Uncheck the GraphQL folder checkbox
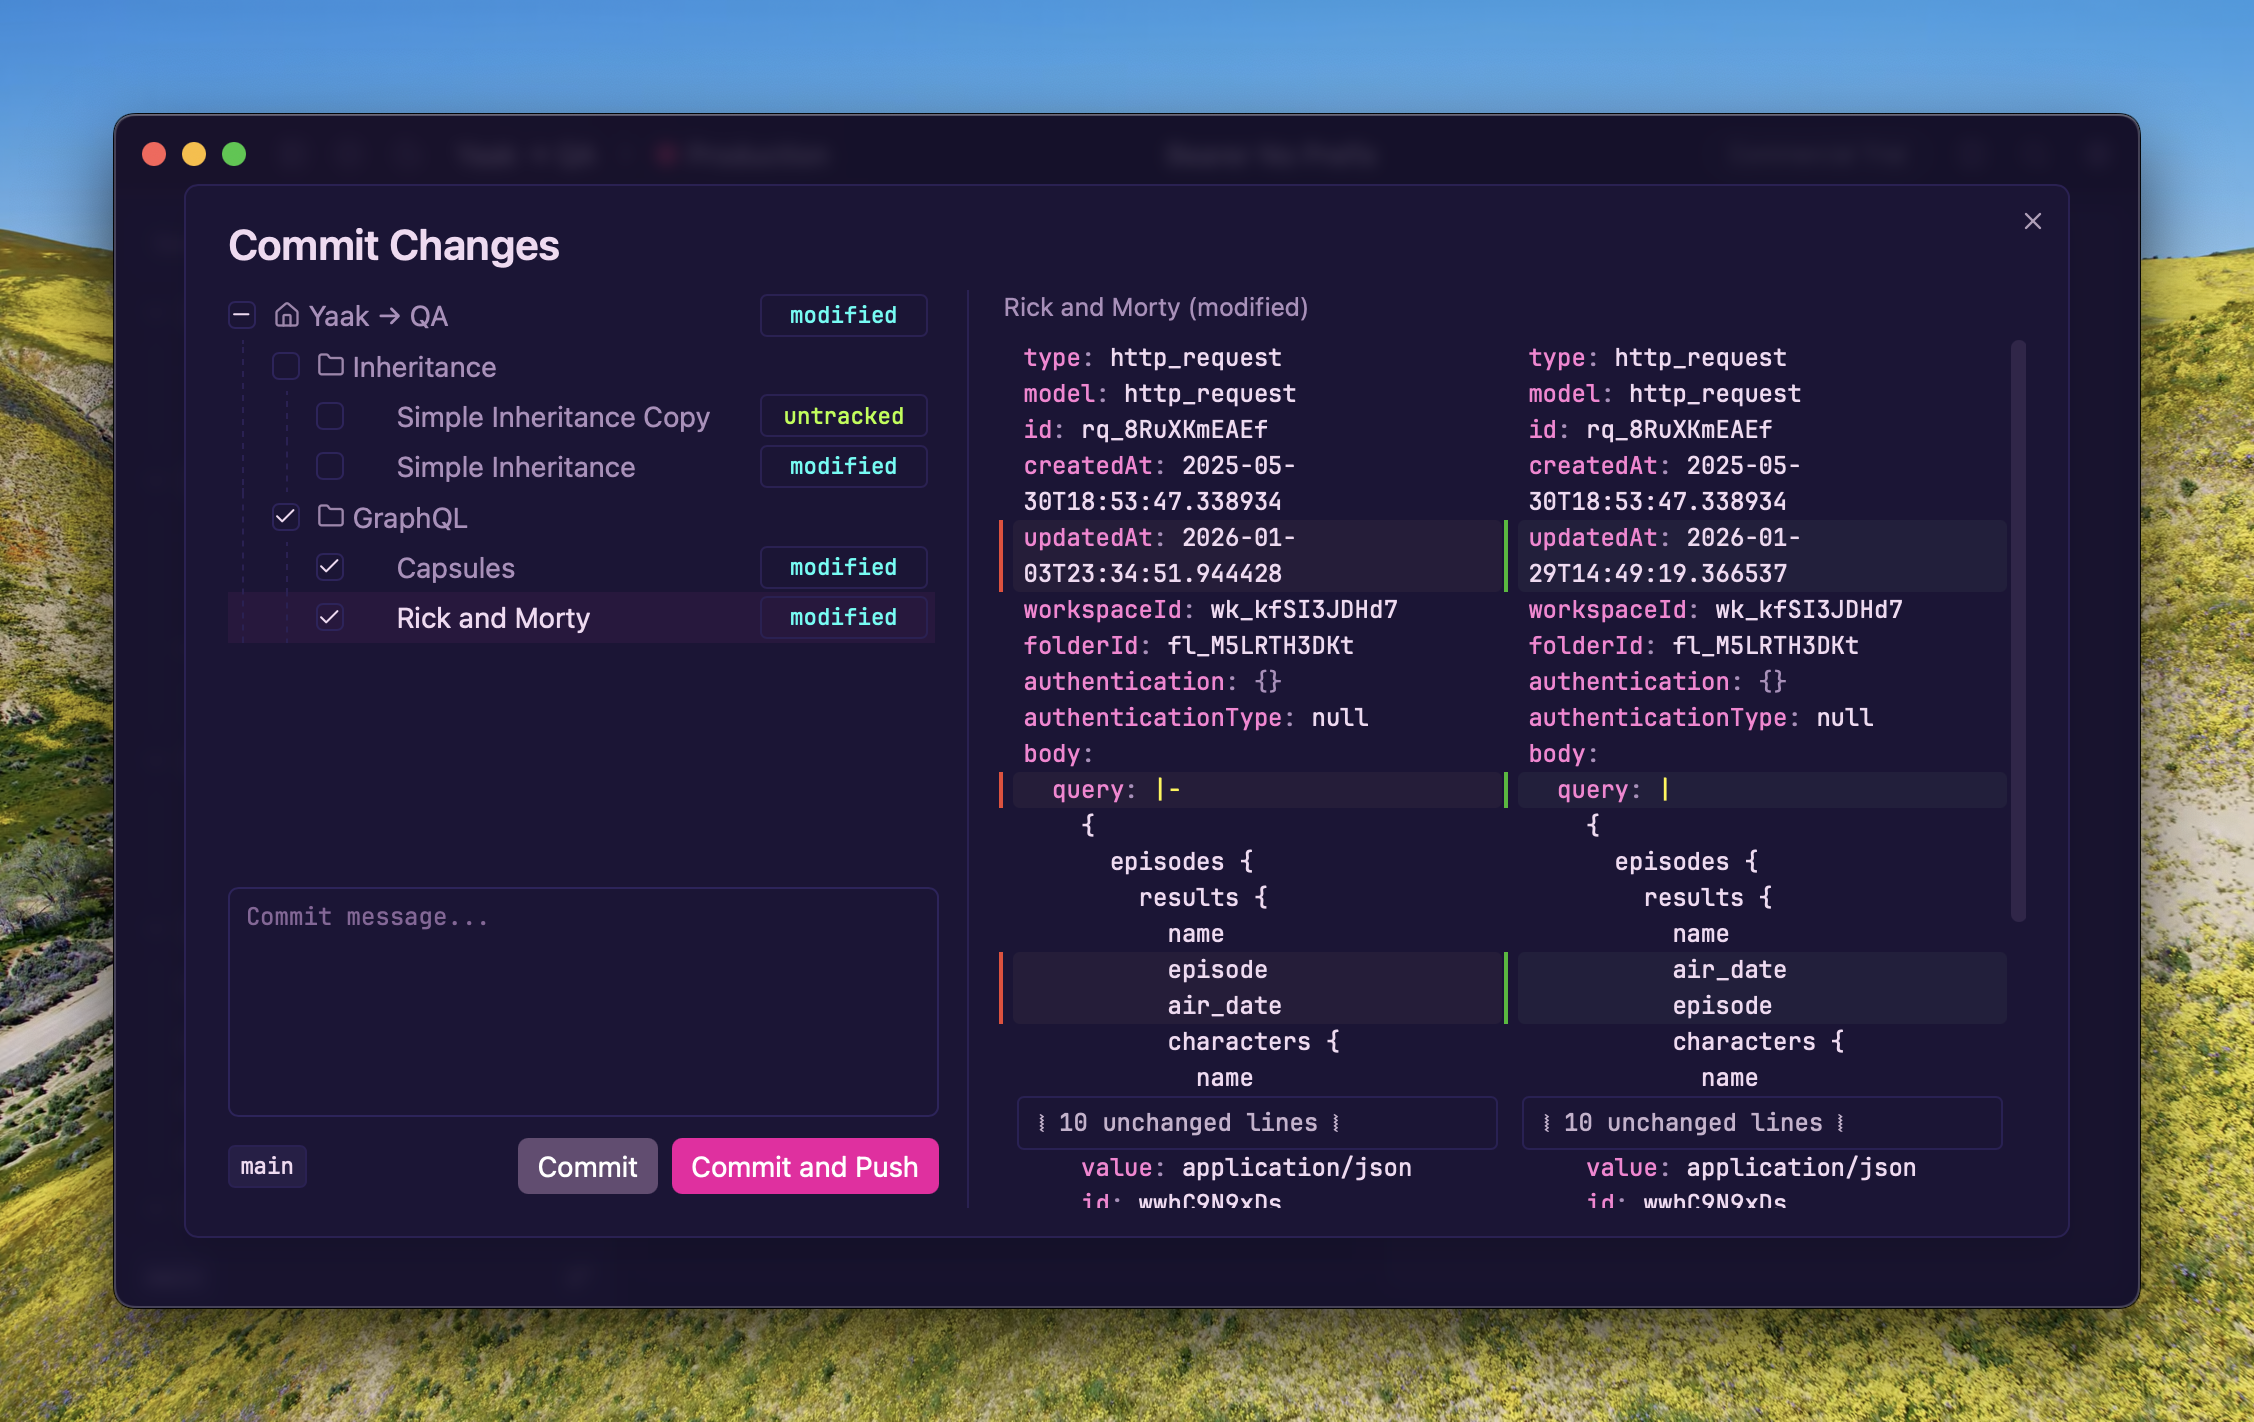The image size is (2254, 1422). pos(286,517)
